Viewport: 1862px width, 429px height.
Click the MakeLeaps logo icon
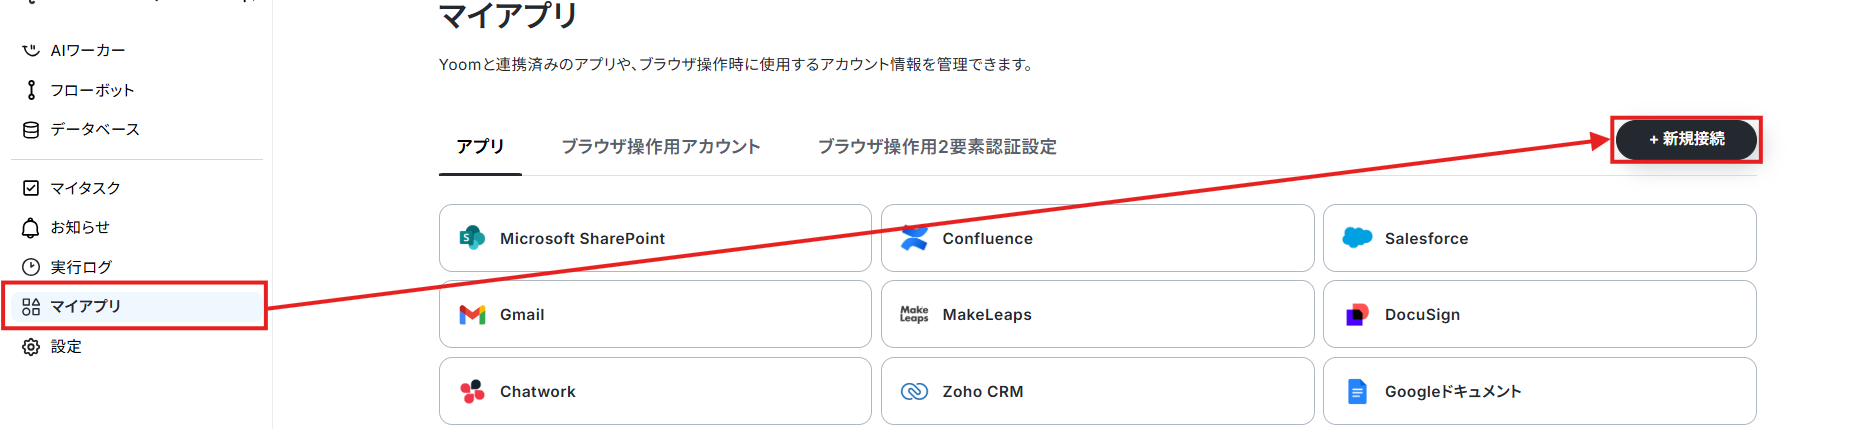coord(914,315)
